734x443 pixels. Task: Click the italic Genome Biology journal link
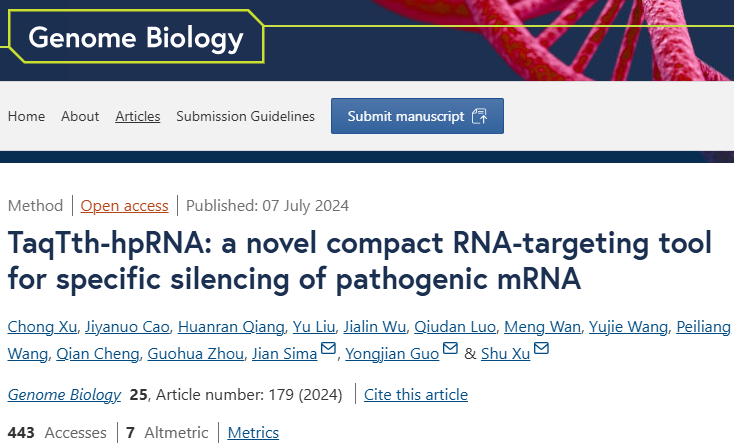(64, 395)
